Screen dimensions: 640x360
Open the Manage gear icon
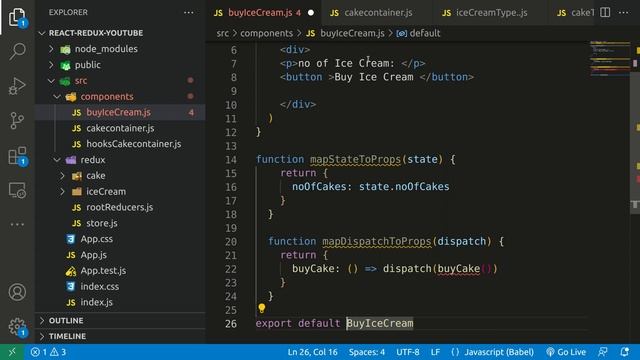pyautogui.click(x=17, y=327)
